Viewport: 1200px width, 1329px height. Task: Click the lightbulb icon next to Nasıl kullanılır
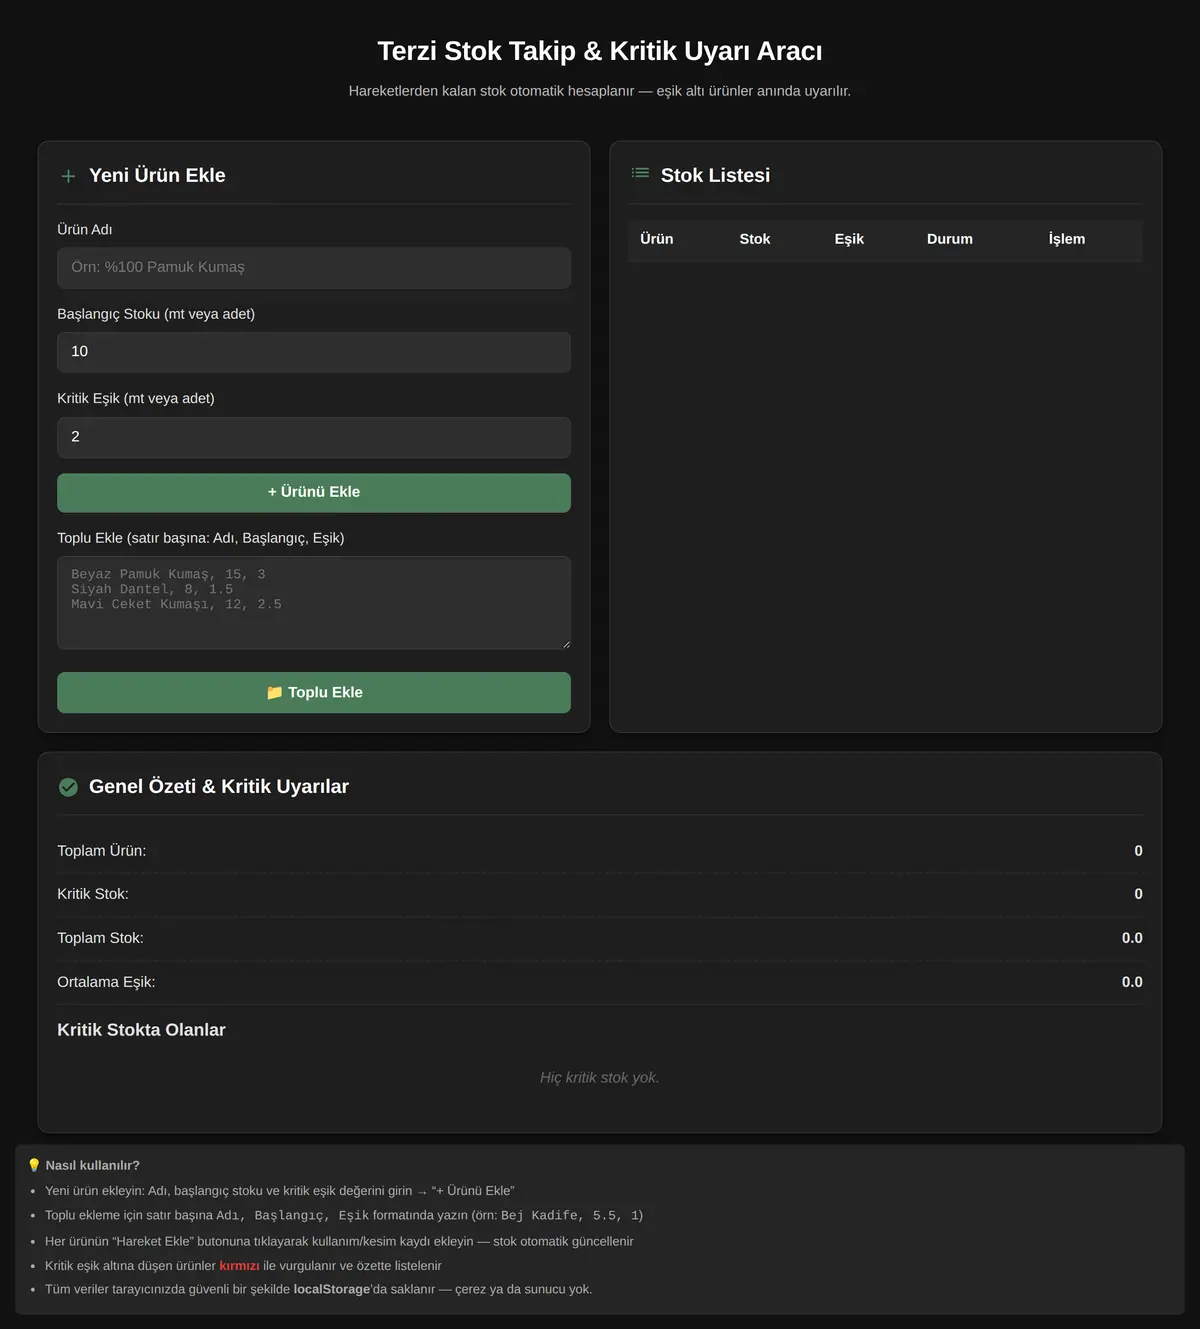pyautogui.click(x=34, y=1165)
